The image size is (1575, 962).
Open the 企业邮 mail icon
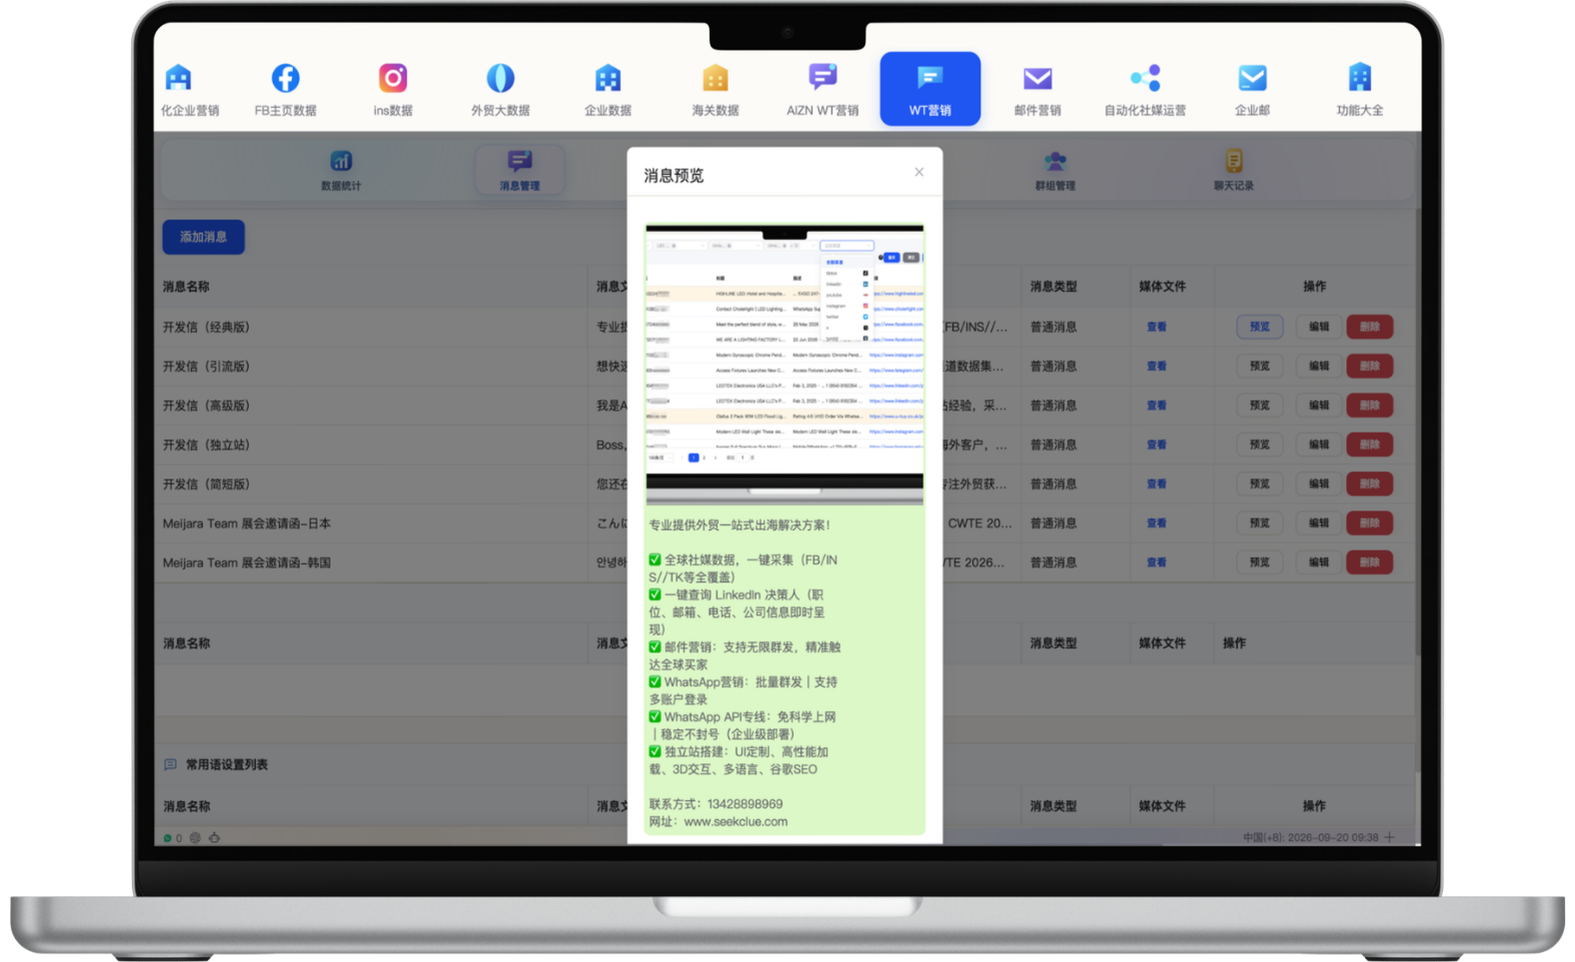click(1252, 78)
